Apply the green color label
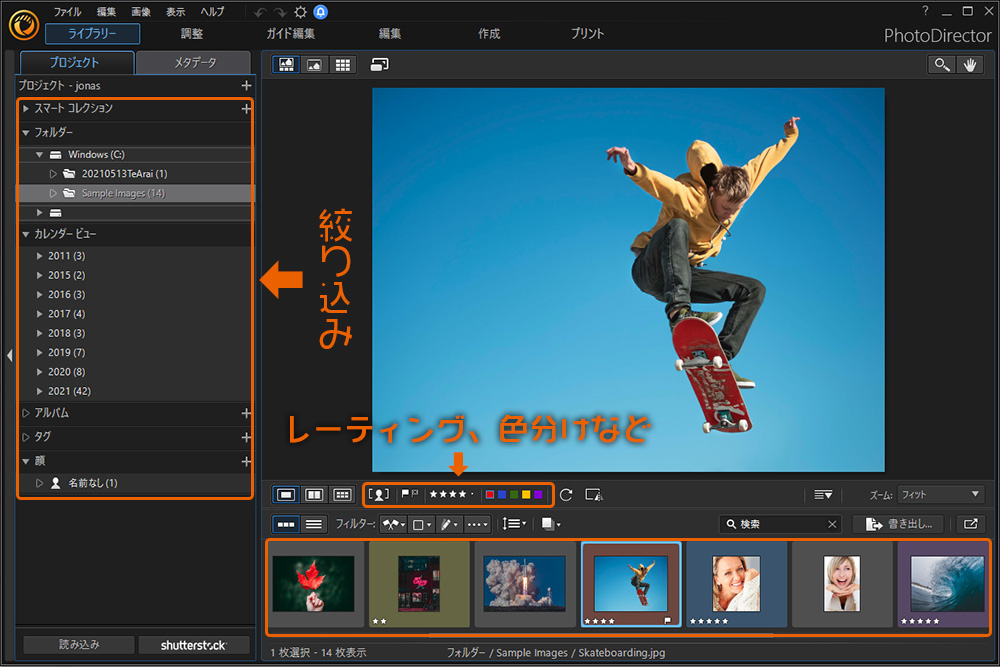 [x=514, y=494]
